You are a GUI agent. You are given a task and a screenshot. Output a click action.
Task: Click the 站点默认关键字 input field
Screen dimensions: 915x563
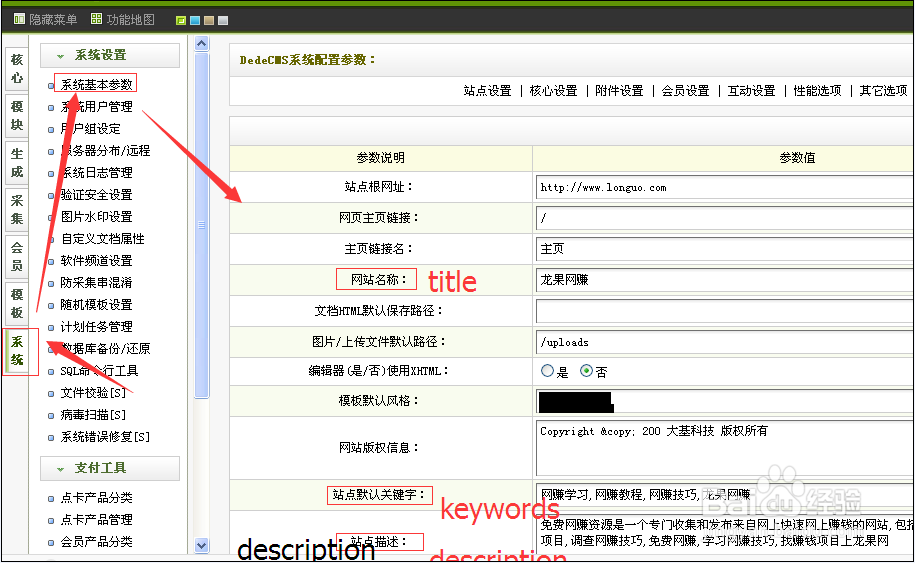point(725,495)
